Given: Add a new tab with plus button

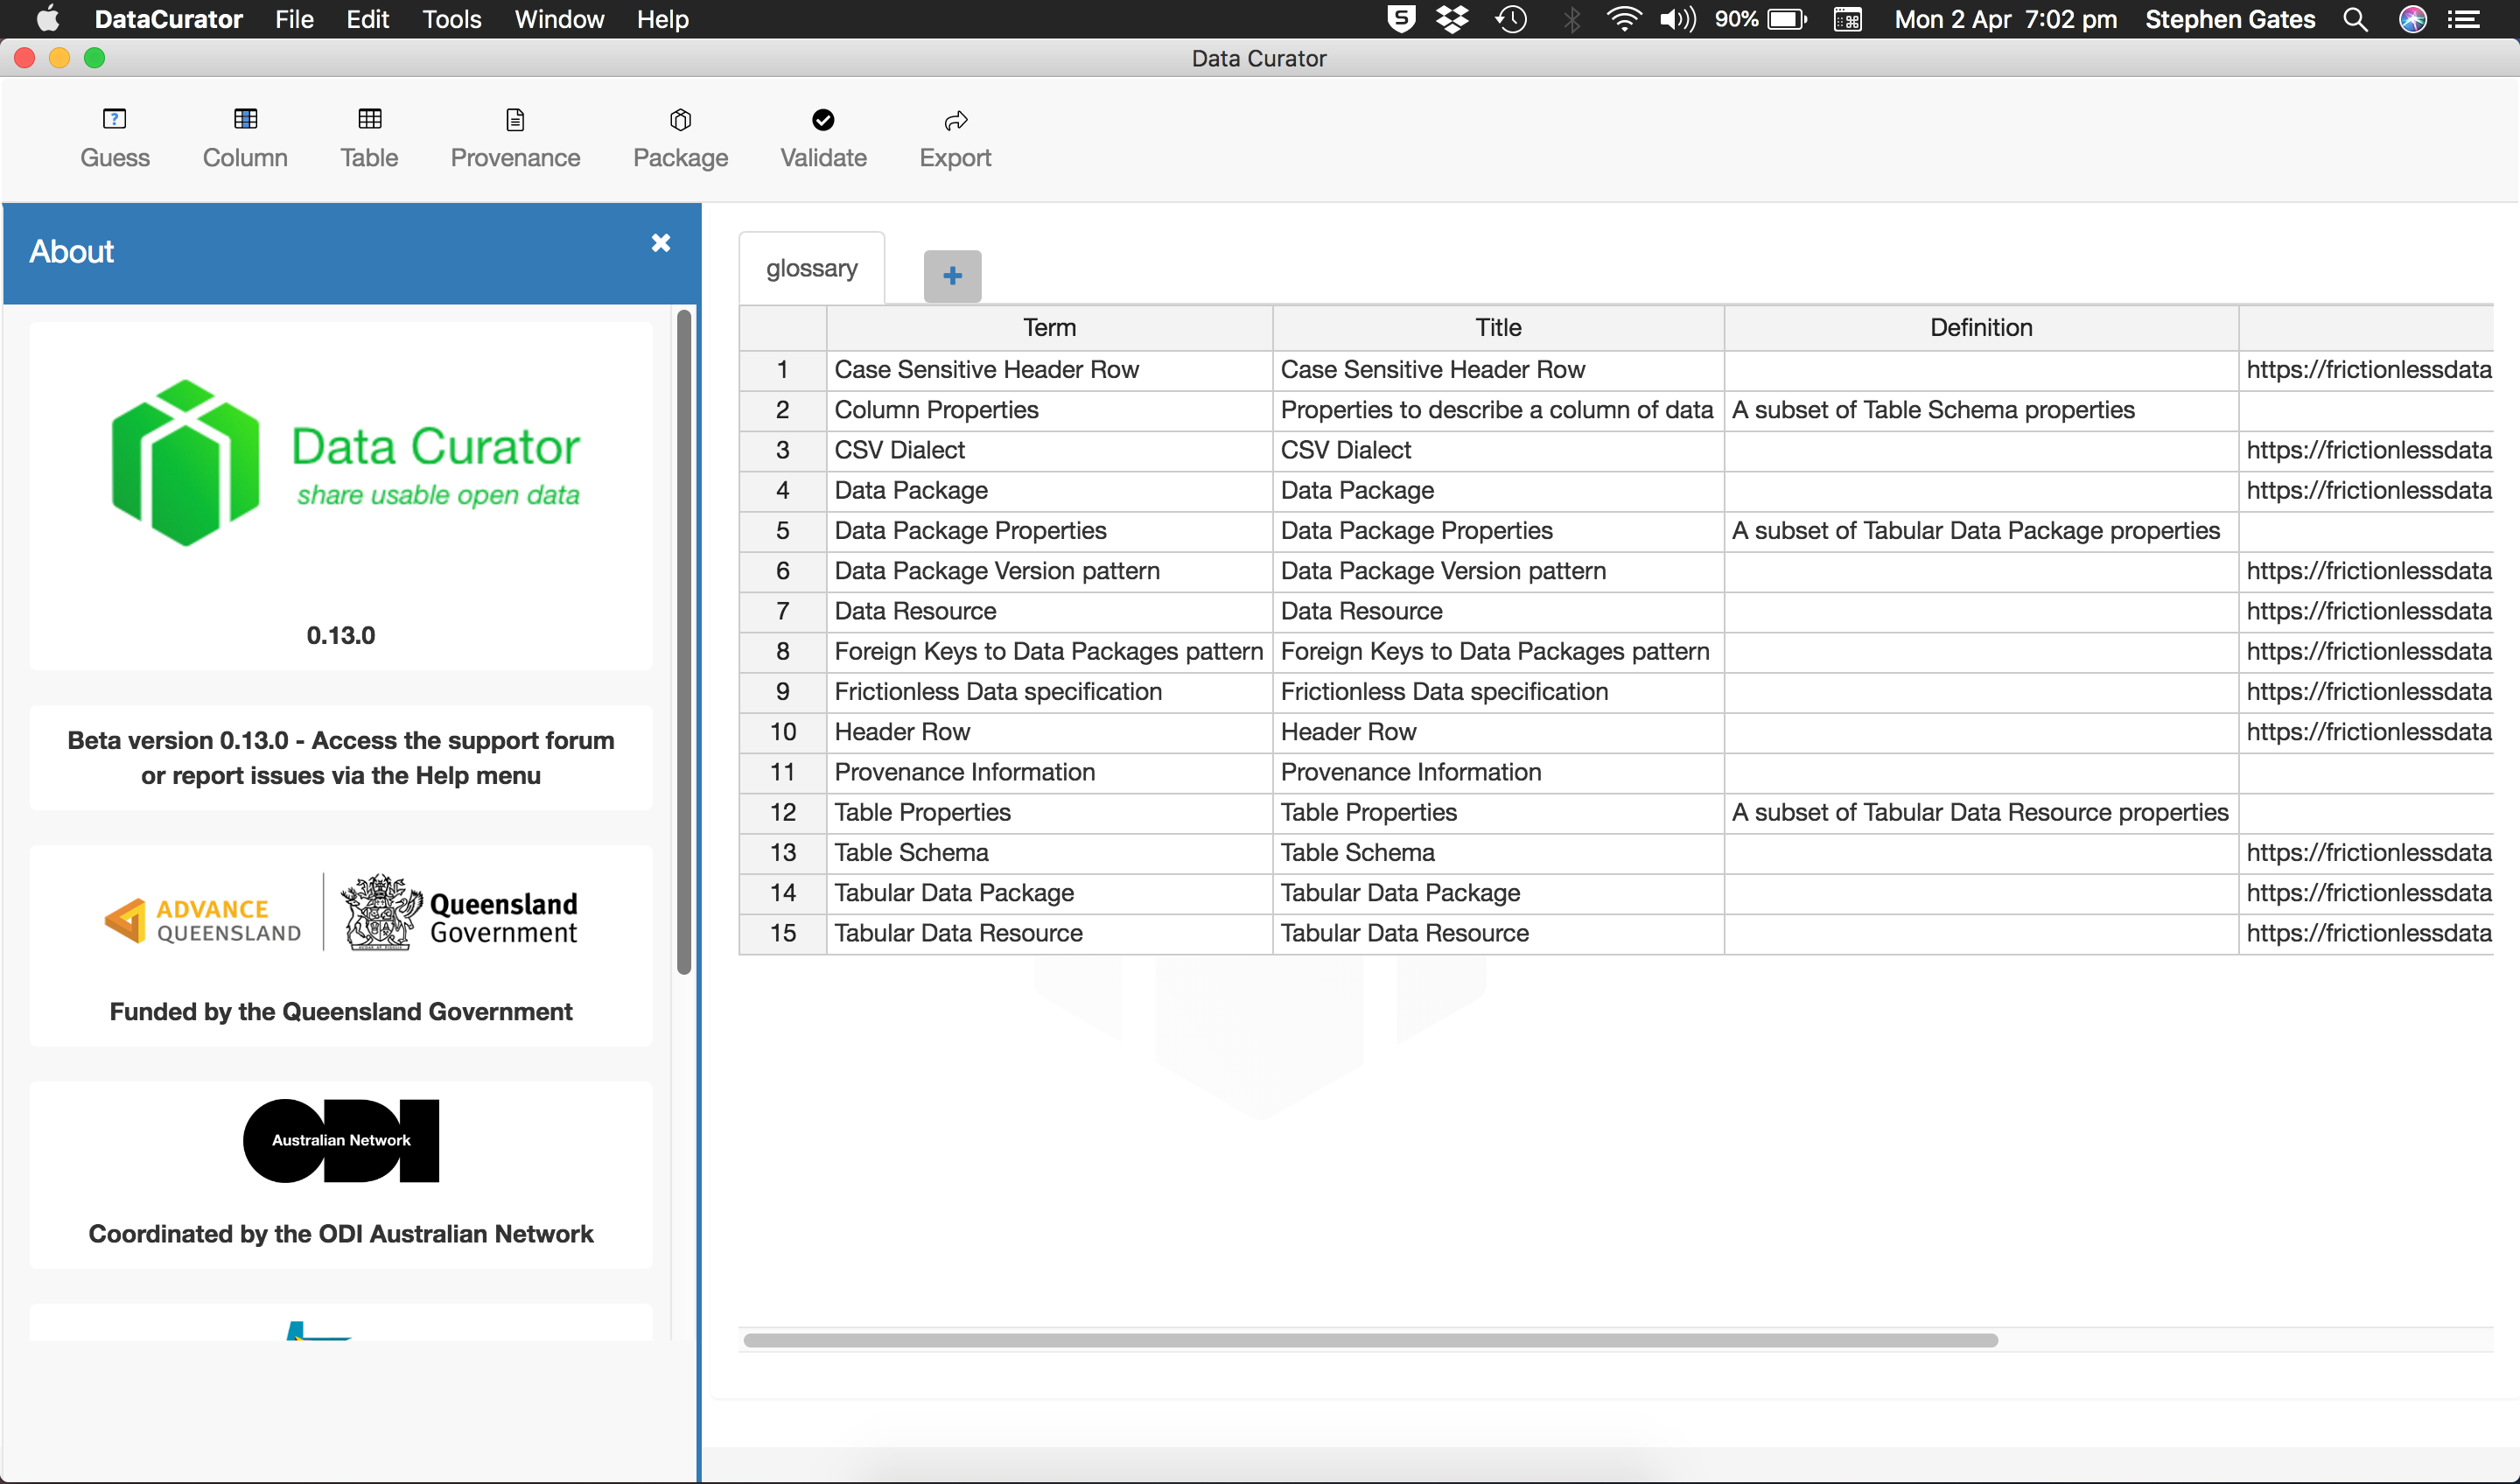Looking at the screenshot, I should click(952, 275).
